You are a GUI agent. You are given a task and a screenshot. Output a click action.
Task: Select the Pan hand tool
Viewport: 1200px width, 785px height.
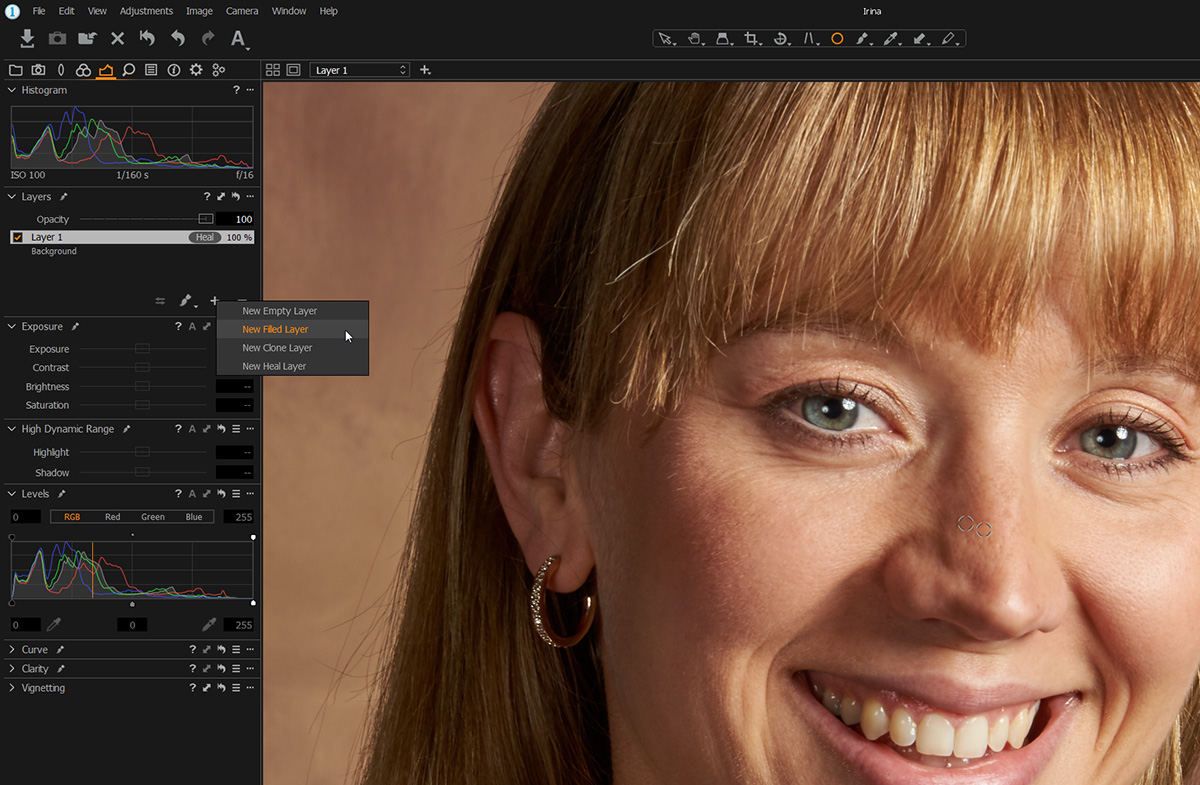point(693,39)
